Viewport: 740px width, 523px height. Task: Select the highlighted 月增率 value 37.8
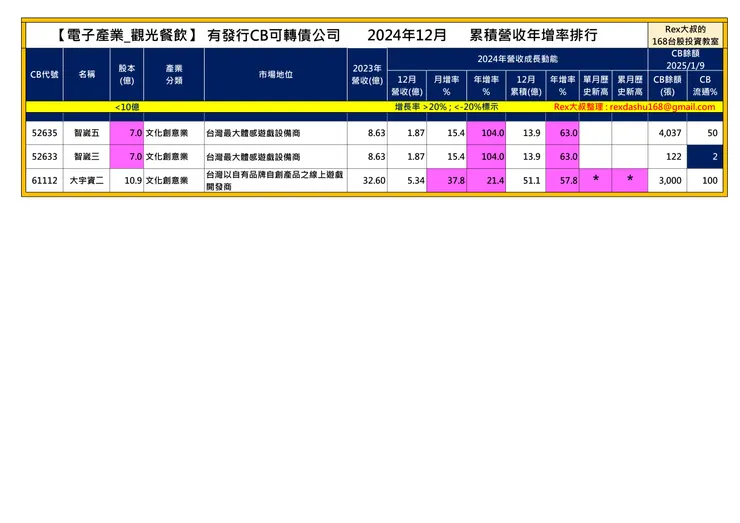[x=446, y=180]
